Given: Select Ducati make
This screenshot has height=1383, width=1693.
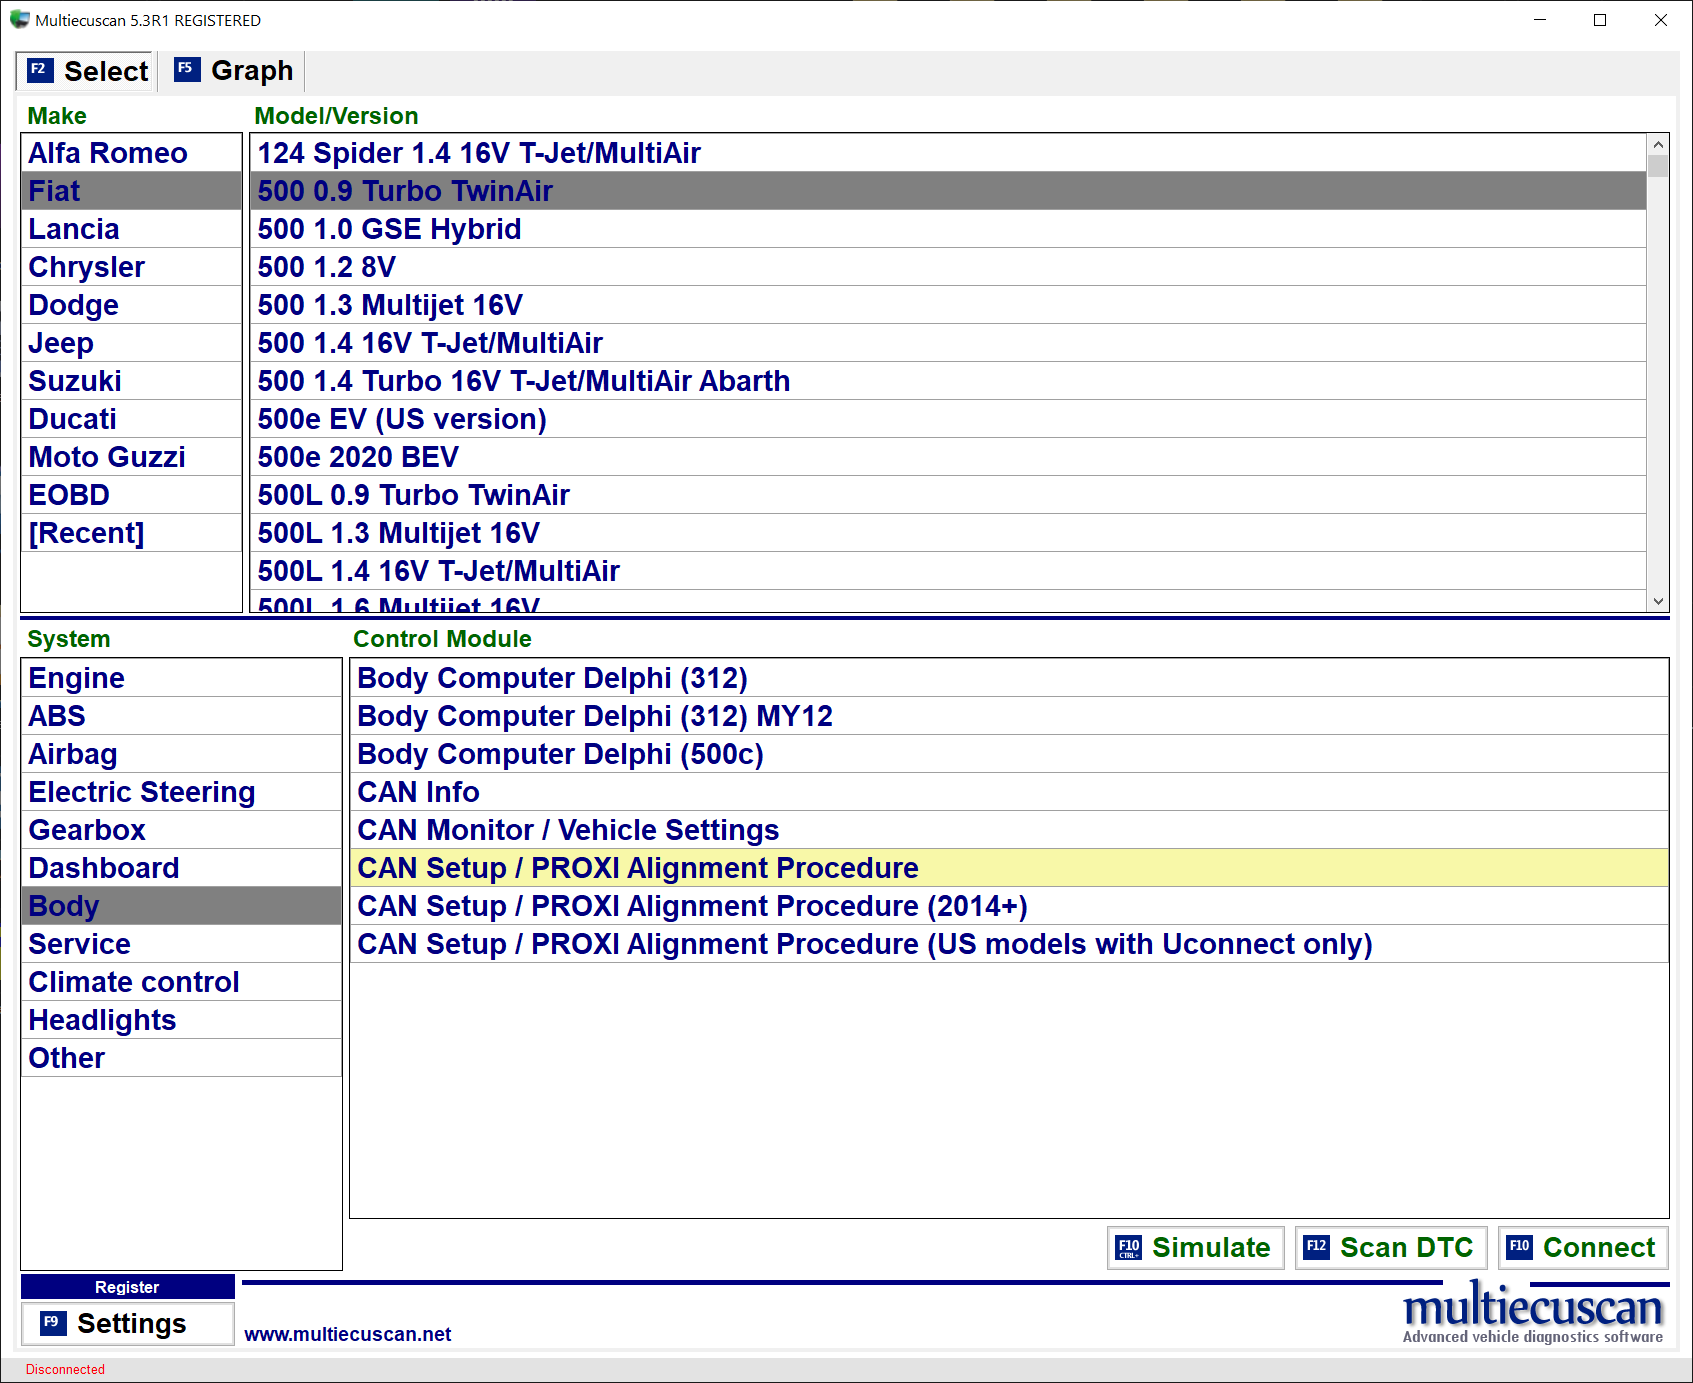Looking at the screenshot, I should [132, 419].
